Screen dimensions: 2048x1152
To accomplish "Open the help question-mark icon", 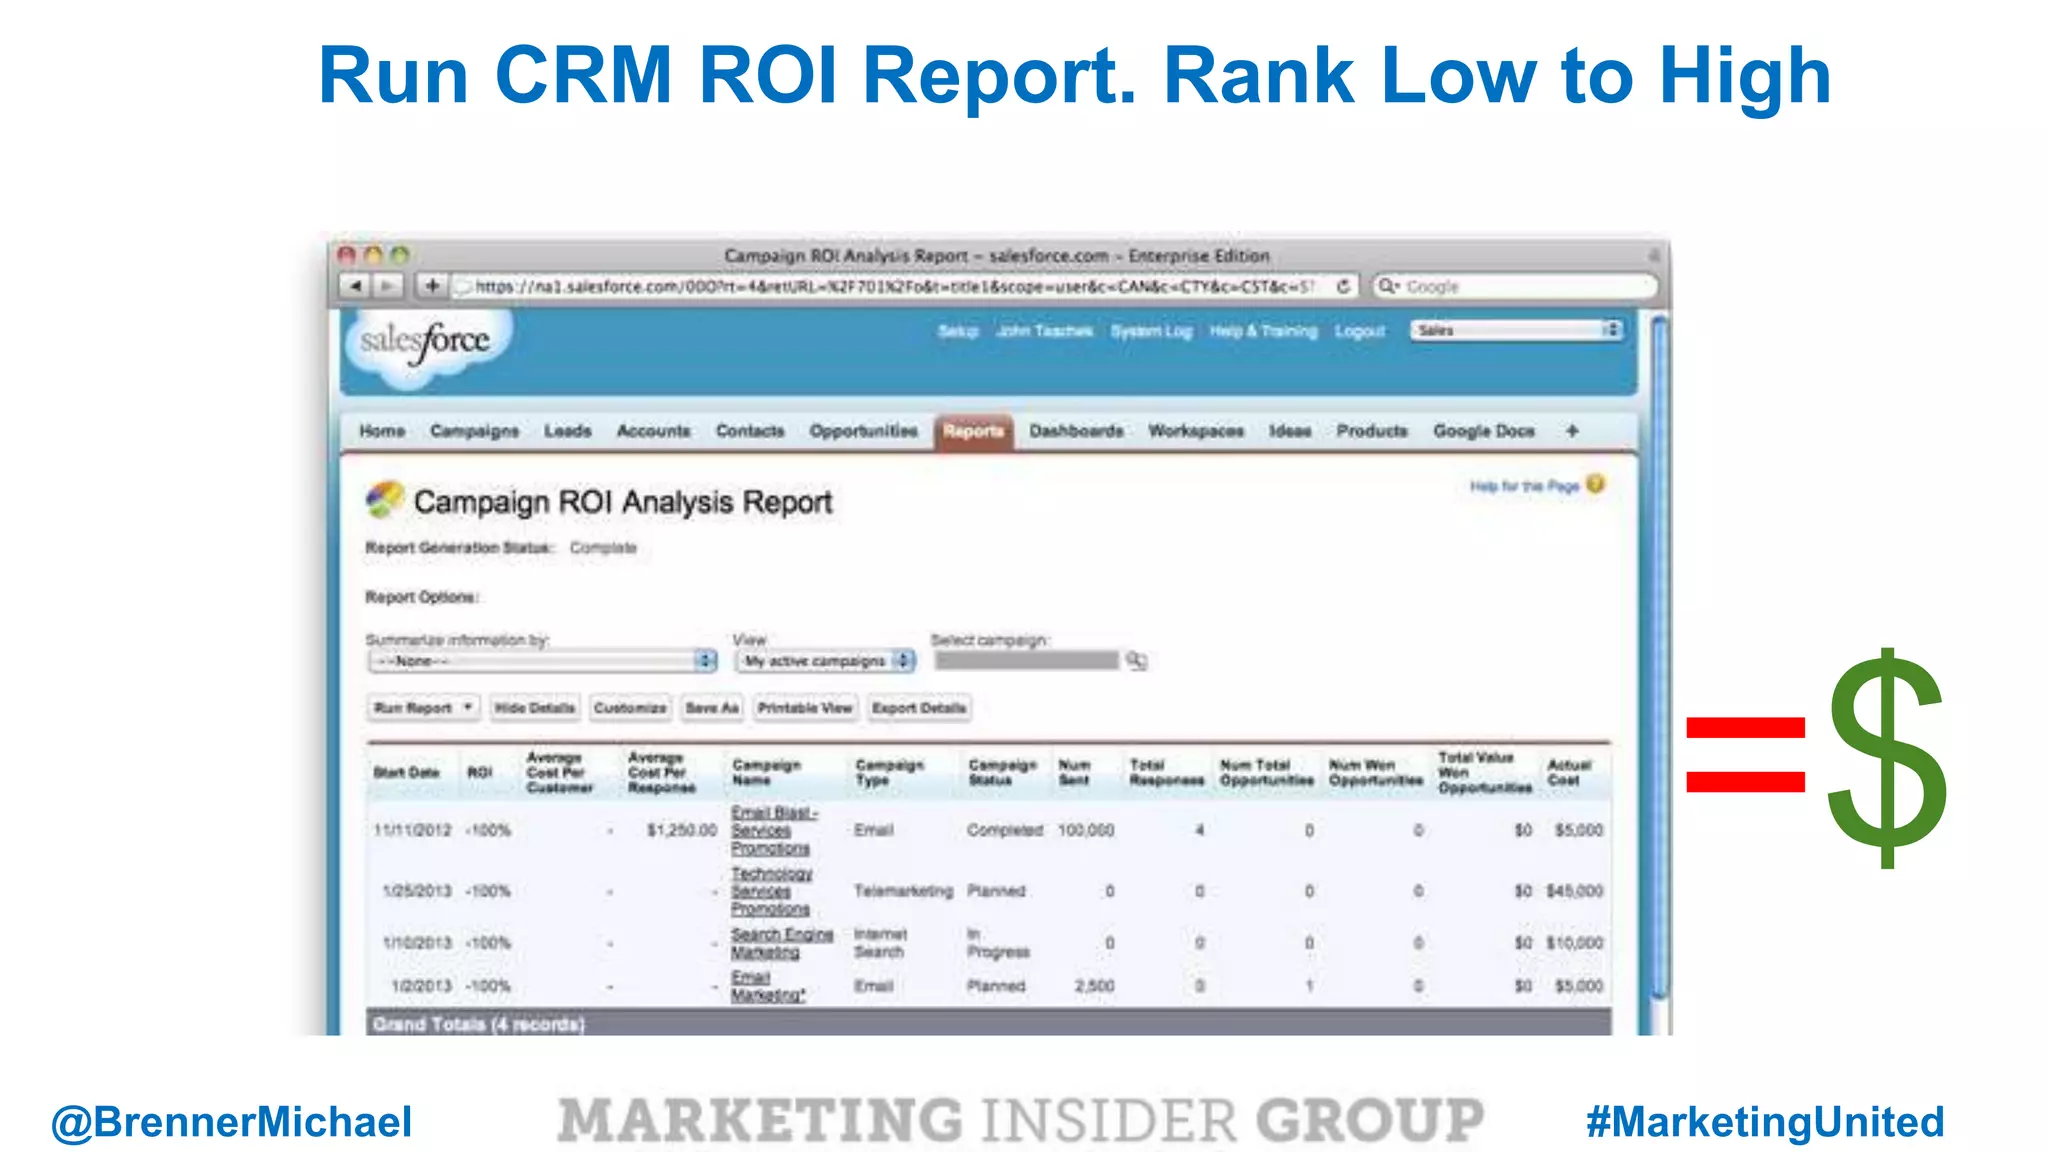I will click(1595, 484).
